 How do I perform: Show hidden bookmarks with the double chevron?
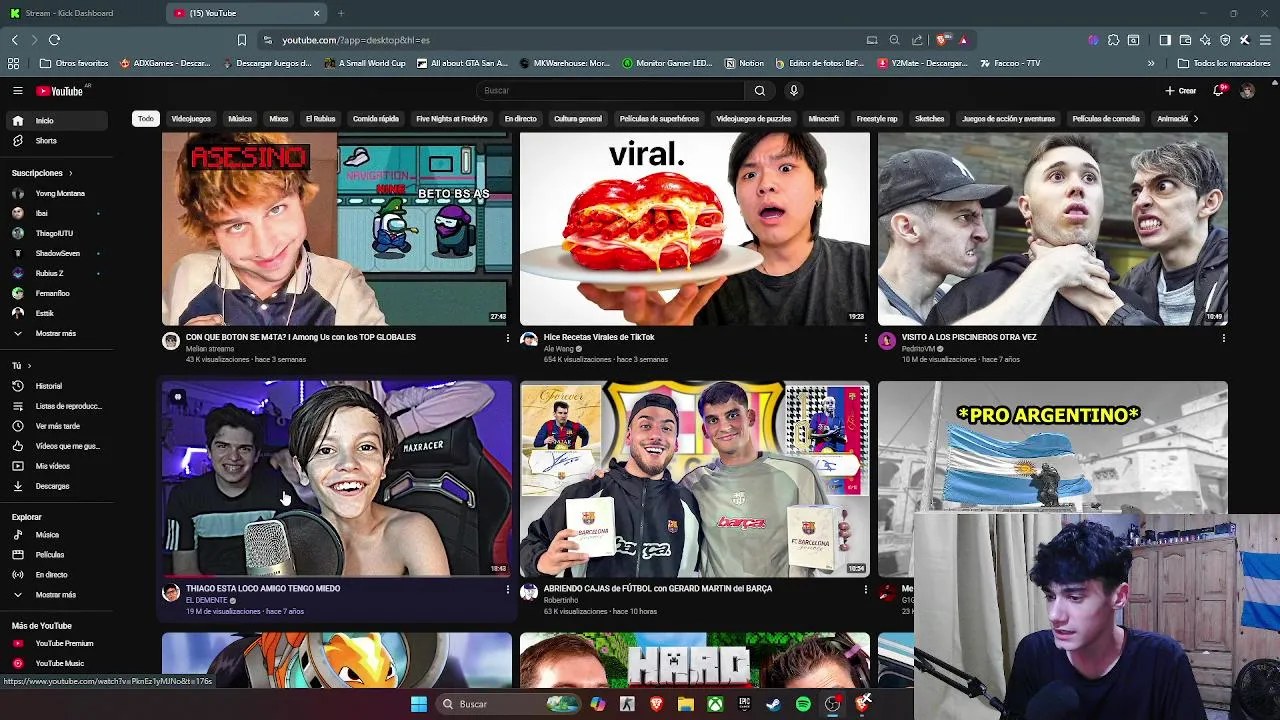point(1151,63)
